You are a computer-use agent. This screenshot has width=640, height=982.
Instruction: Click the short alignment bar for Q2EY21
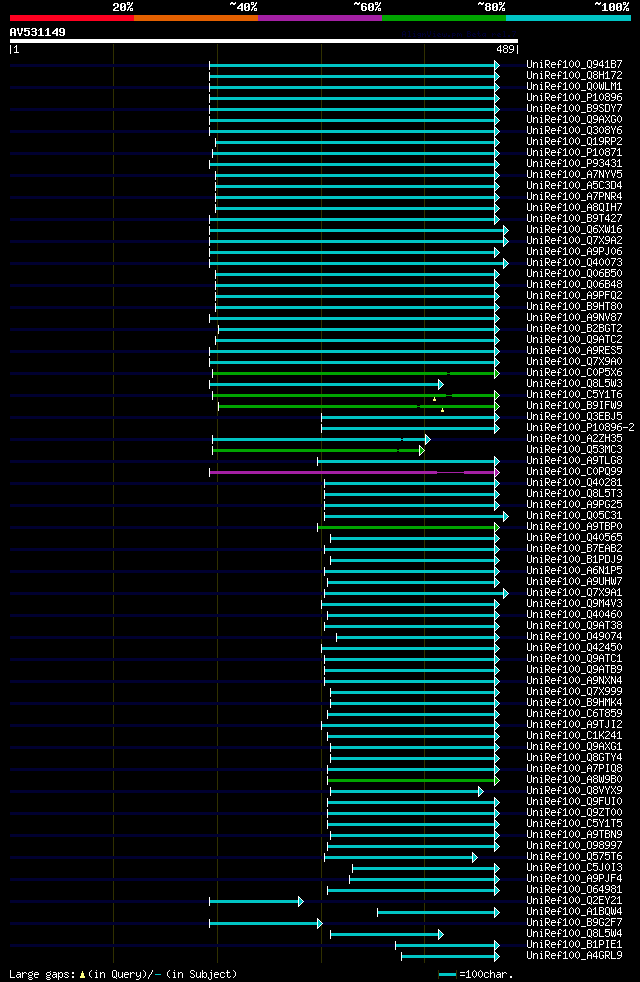click(x=256, y=901)
